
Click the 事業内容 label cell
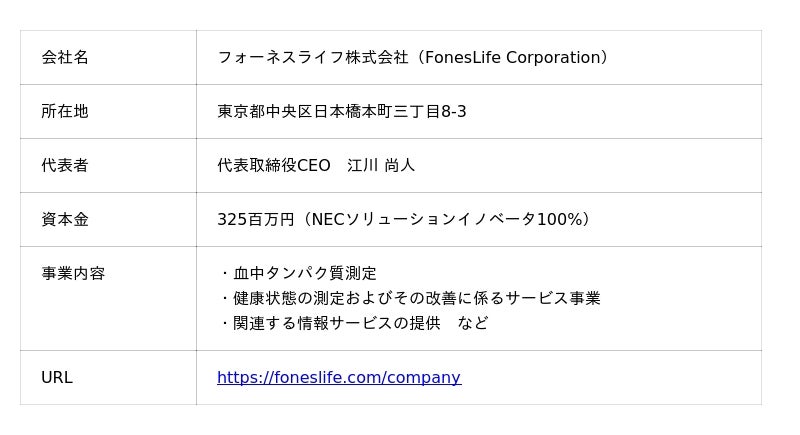pyautogui.click(x=73, y=274)
